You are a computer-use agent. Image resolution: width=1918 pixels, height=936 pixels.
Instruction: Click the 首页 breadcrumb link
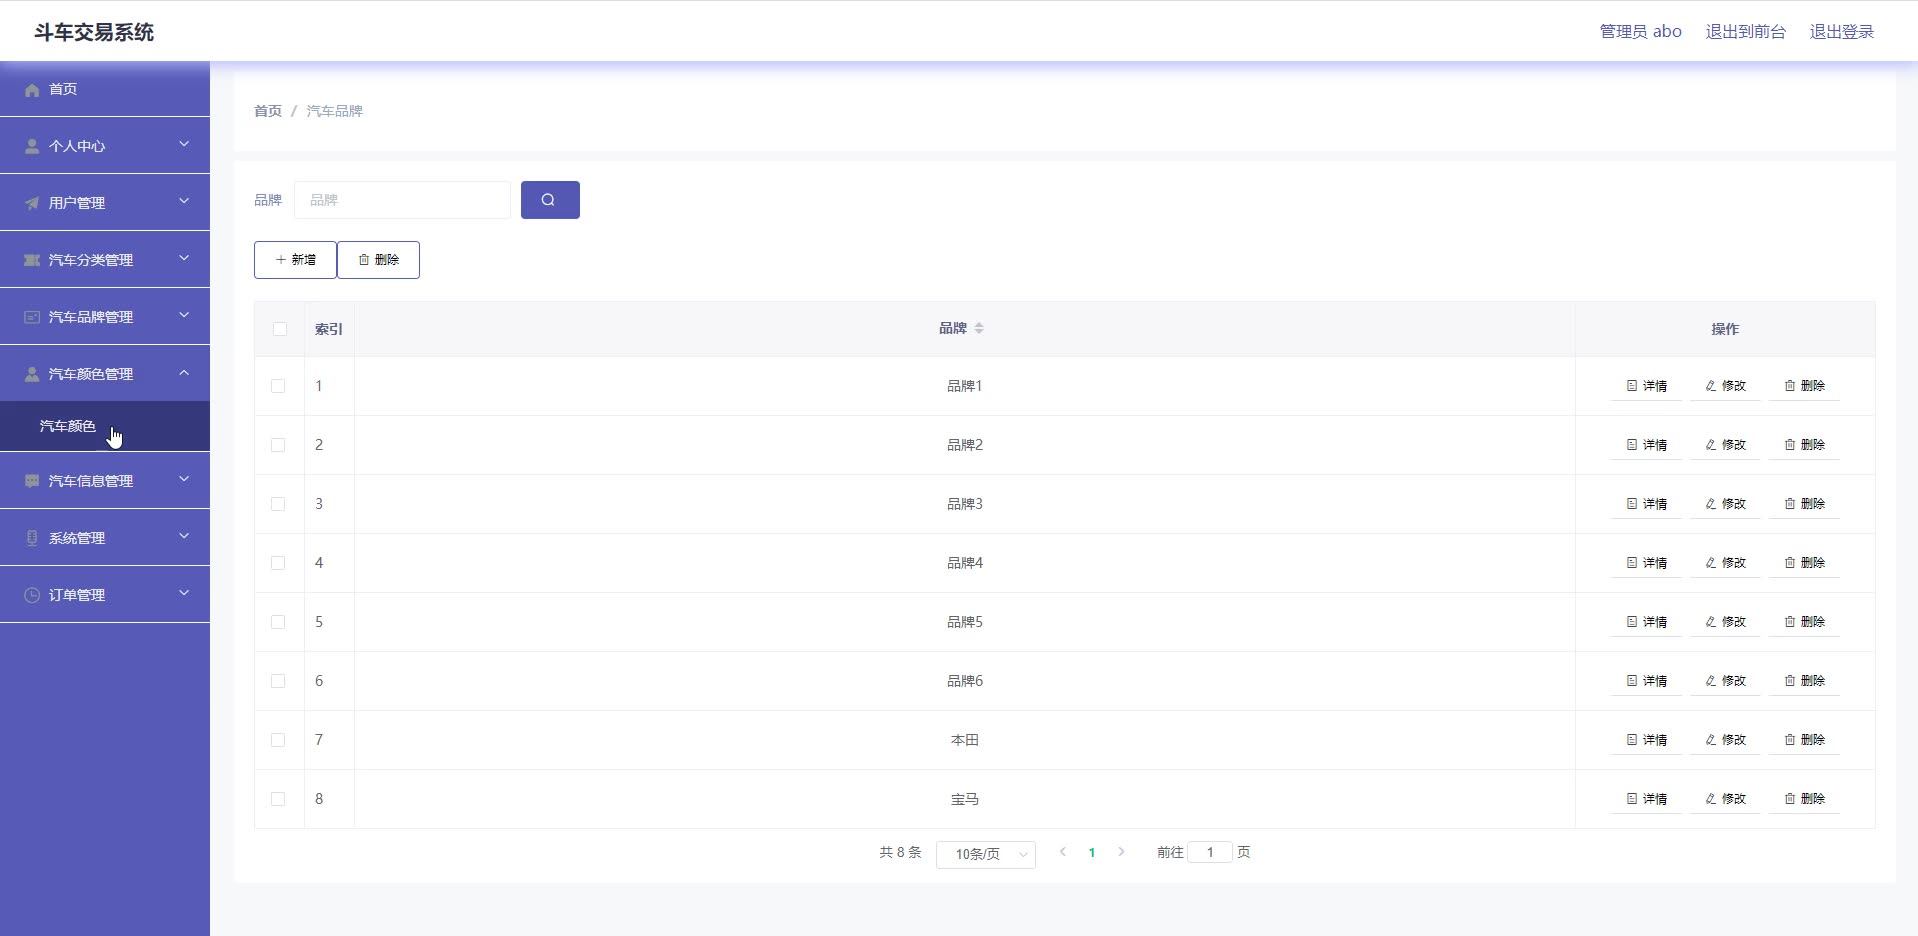[x=267, y=111]
